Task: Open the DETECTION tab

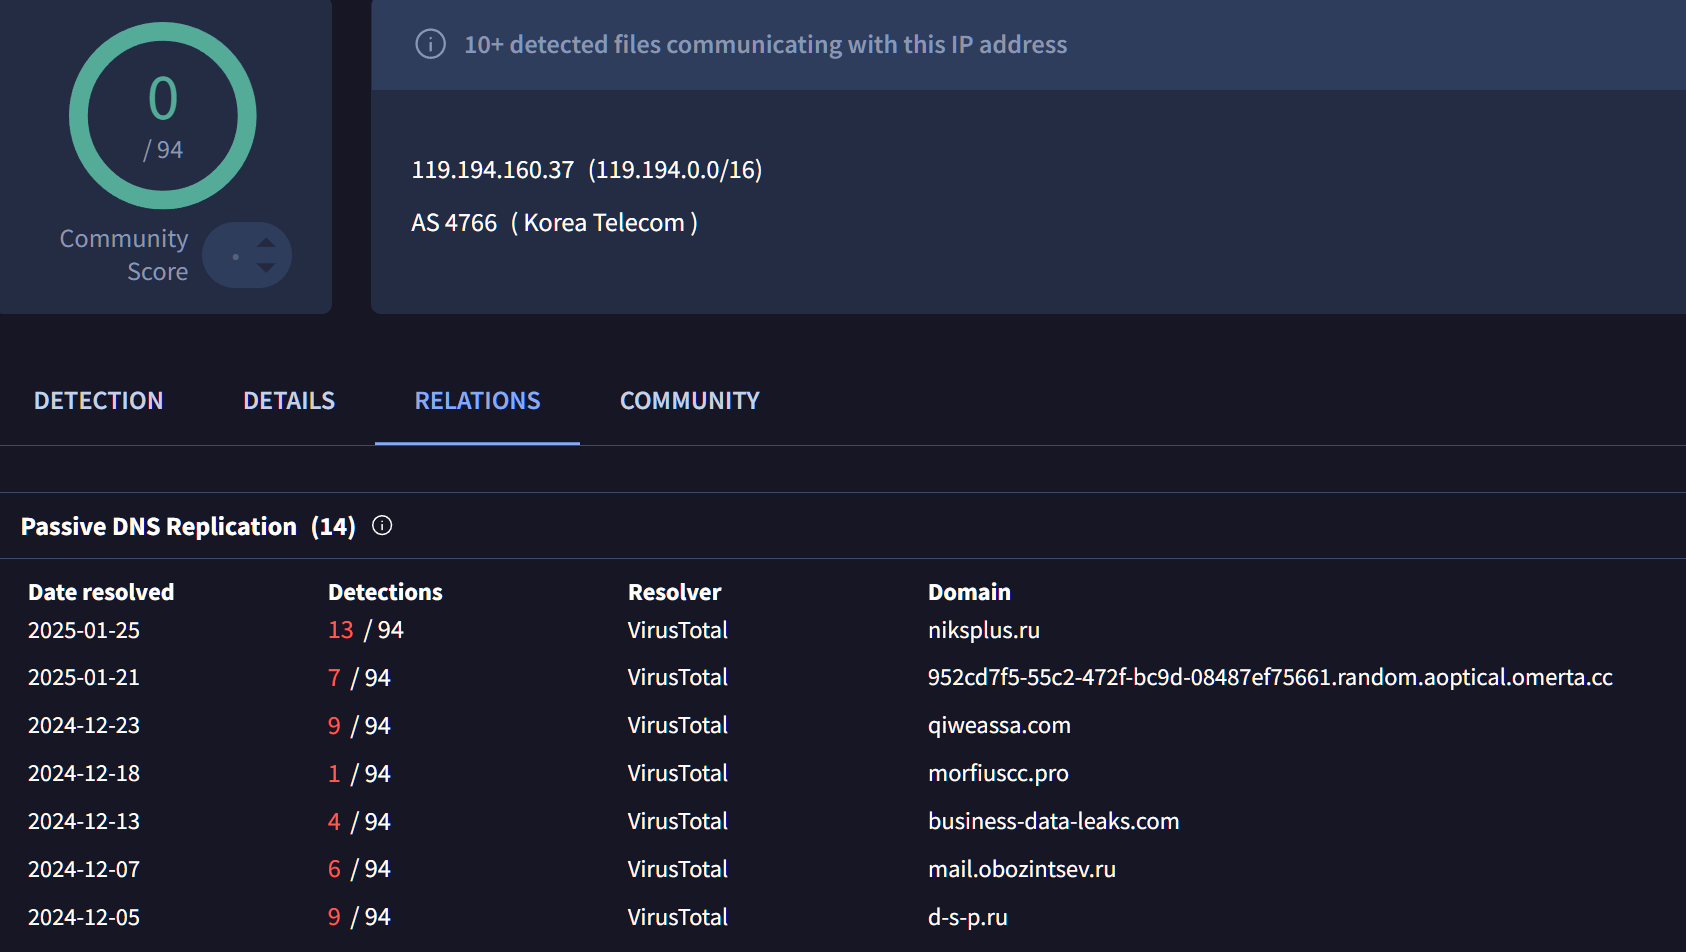Action: click(98, 401)
